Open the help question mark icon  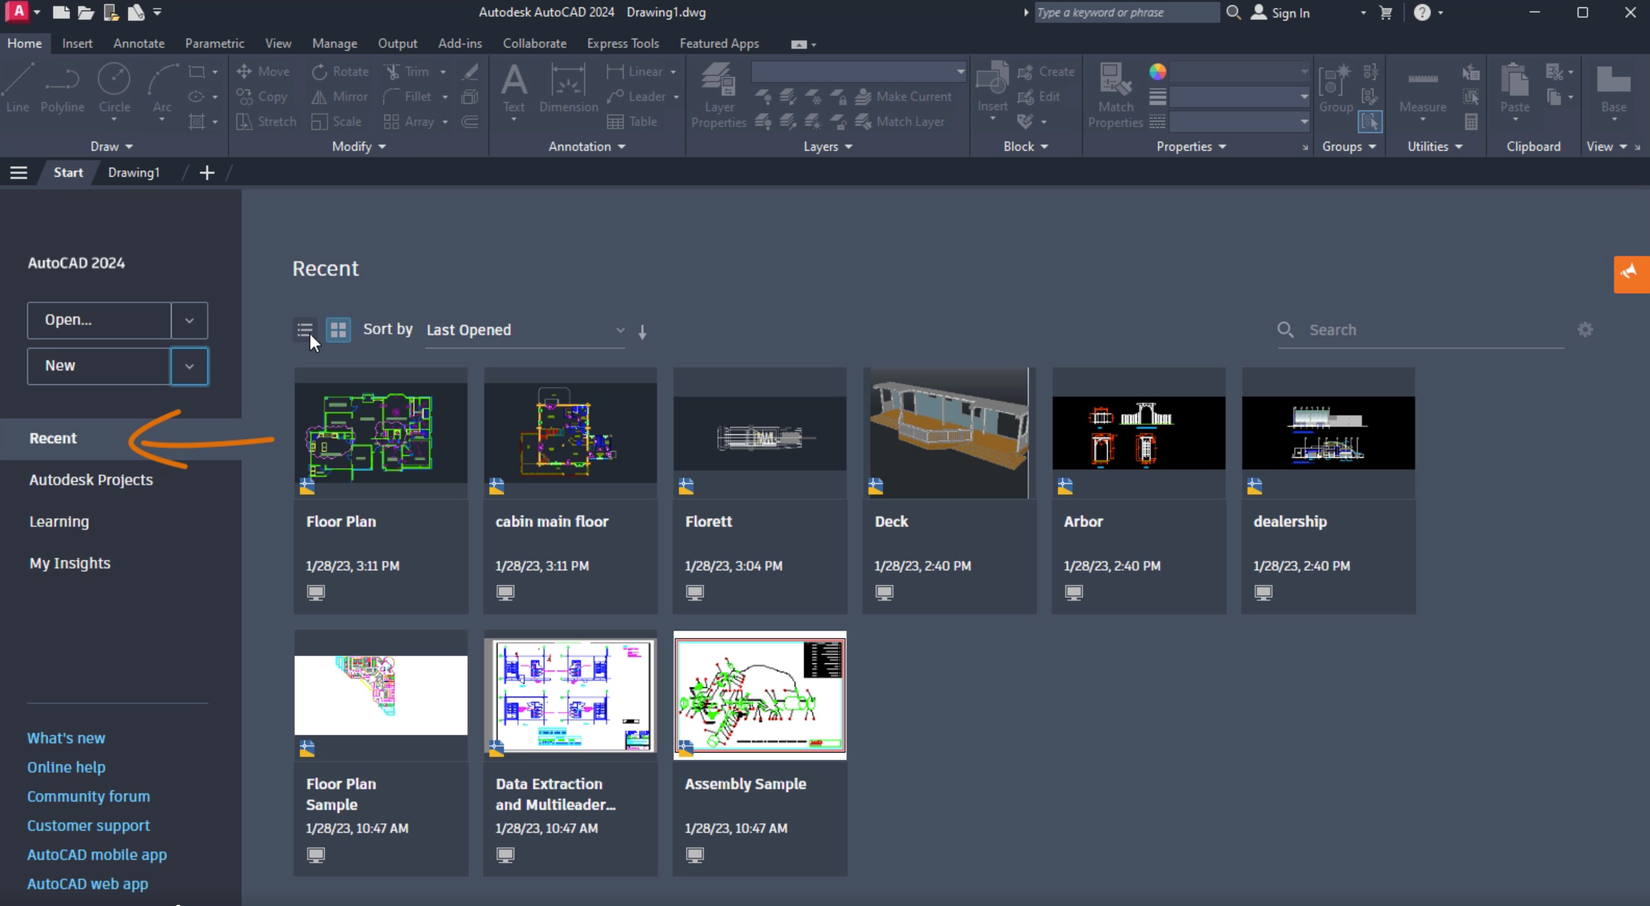click(x=1422, y=13)
